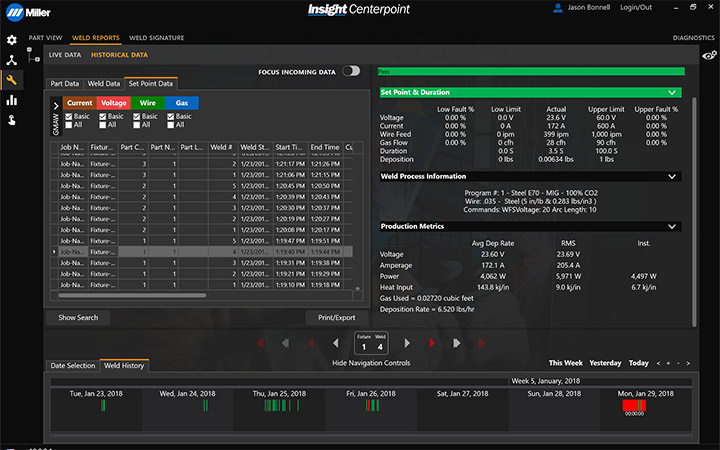Jump to last fault, far-right dark red arrow
This screenshot has width=720, height=450.
(x=481, y=343)
